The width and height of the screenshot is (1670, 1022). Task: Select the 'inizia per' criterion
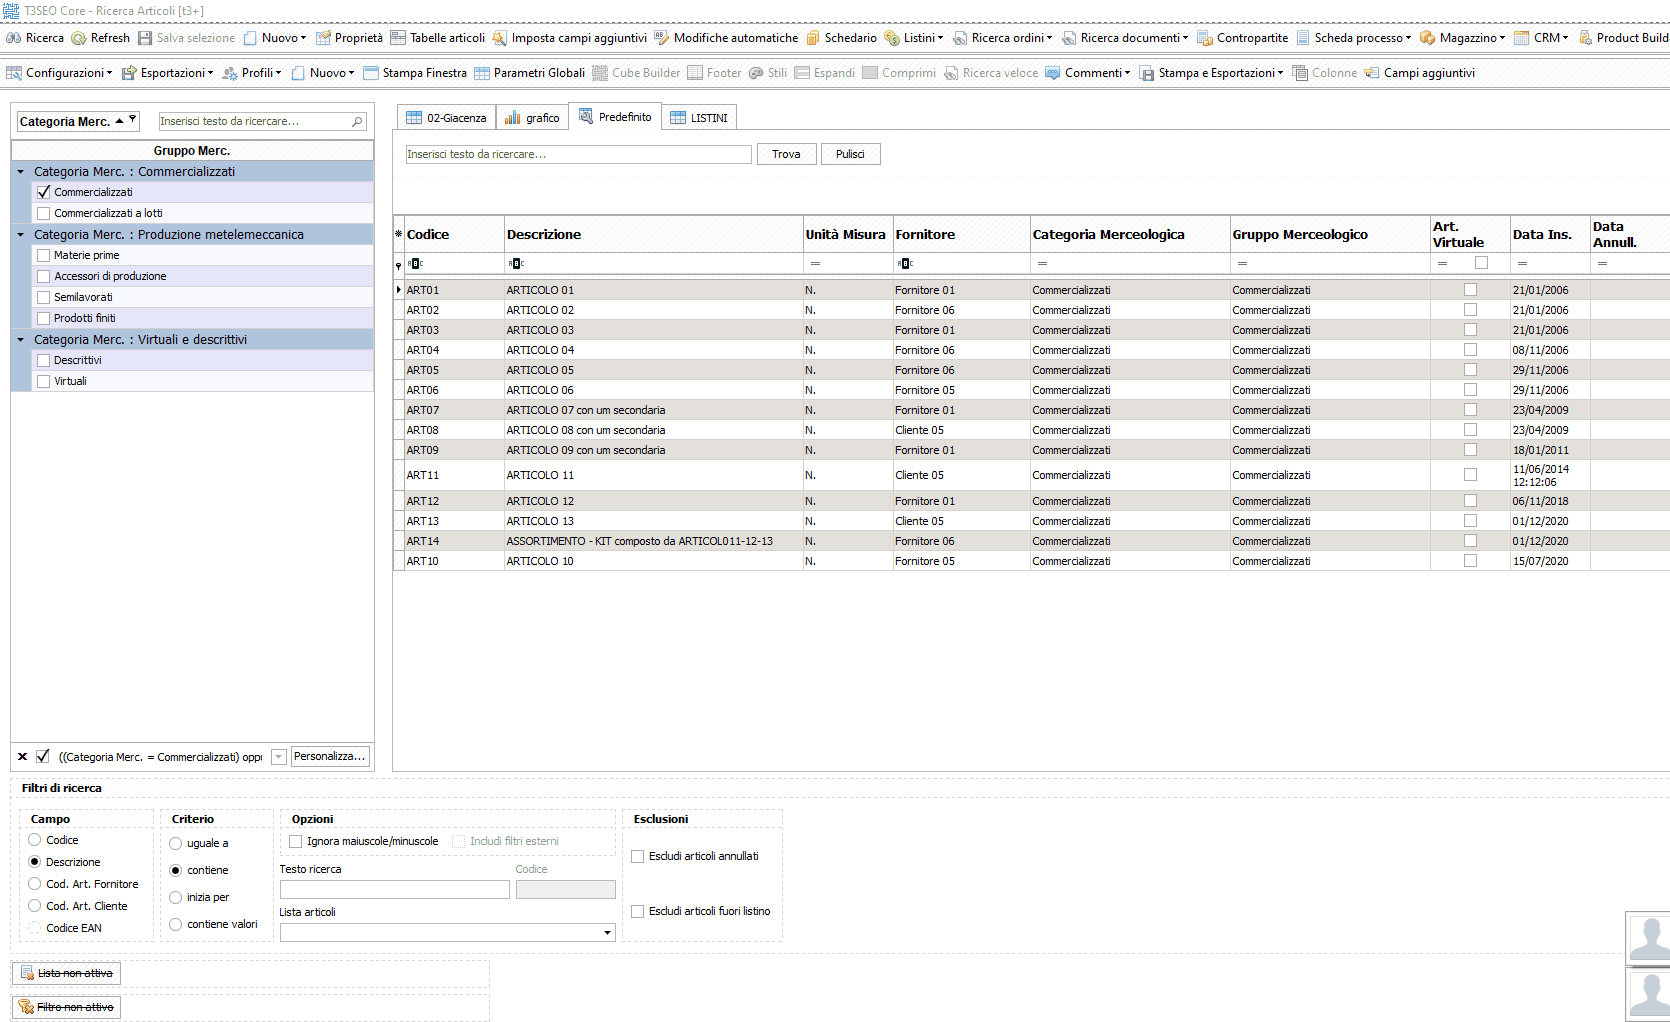click(175, 897)
